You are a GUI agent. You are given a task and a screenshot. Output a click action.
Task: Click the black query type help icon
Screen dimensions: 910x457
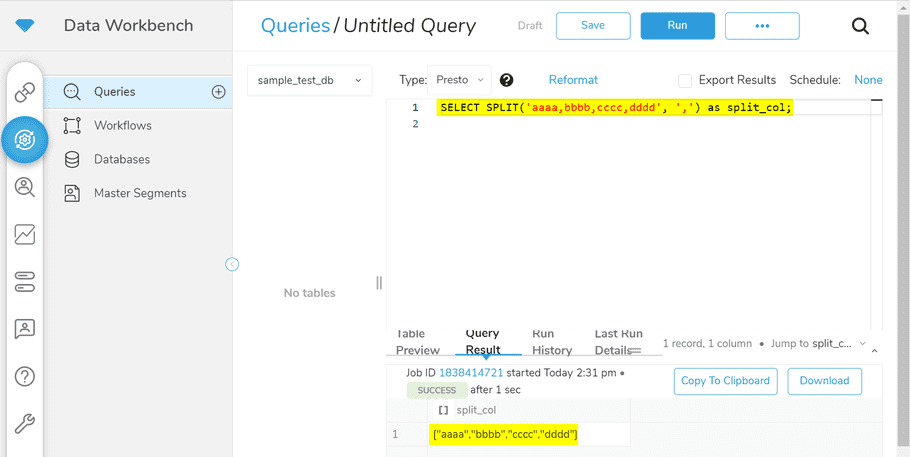[506, 80]
